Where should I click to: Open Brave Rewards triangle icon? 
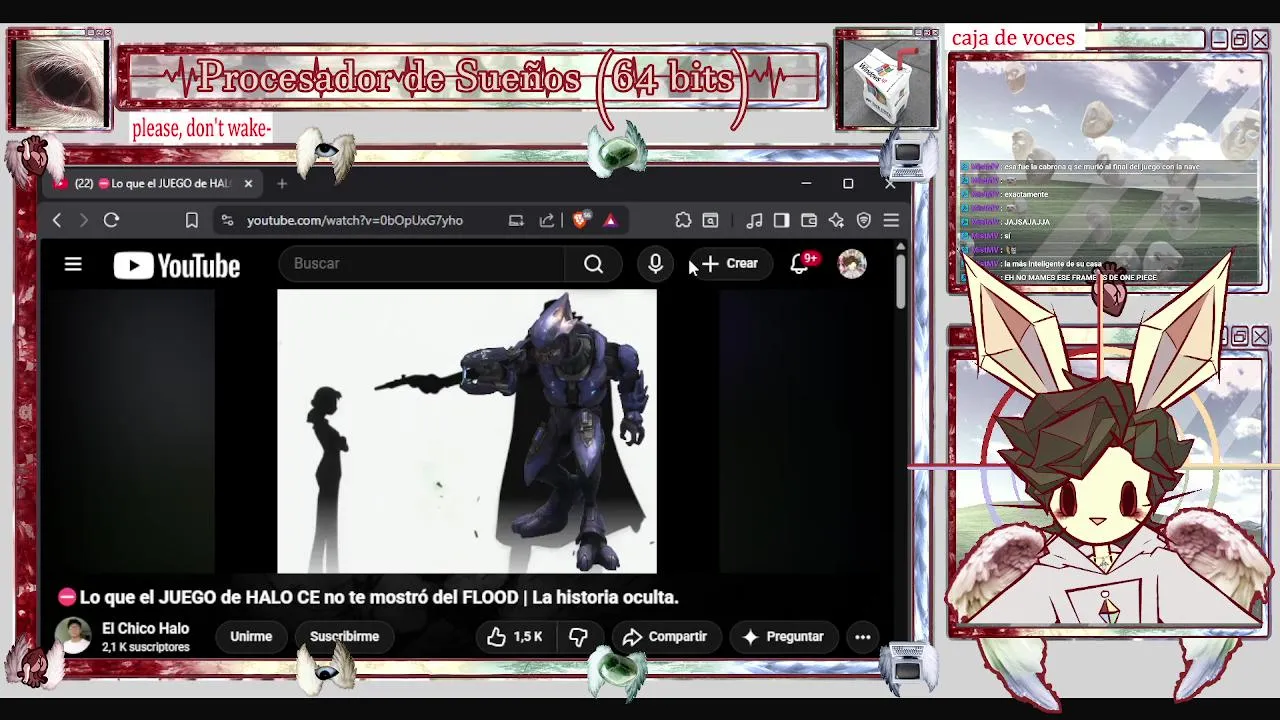[610, 220]
